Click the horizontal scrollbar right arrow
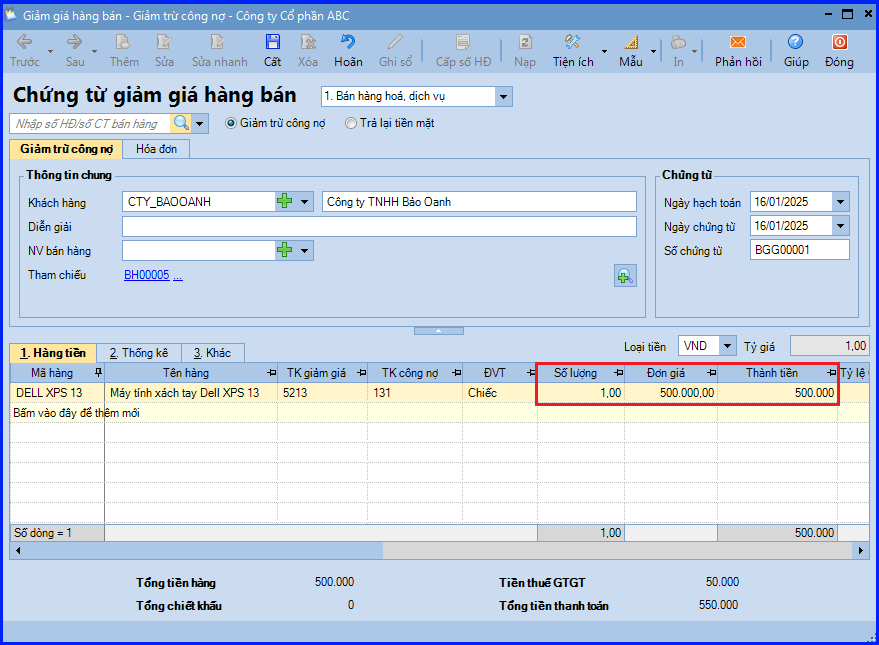This screenshot has height=645, width=879. pyautogui.click(x=861, y=550)
